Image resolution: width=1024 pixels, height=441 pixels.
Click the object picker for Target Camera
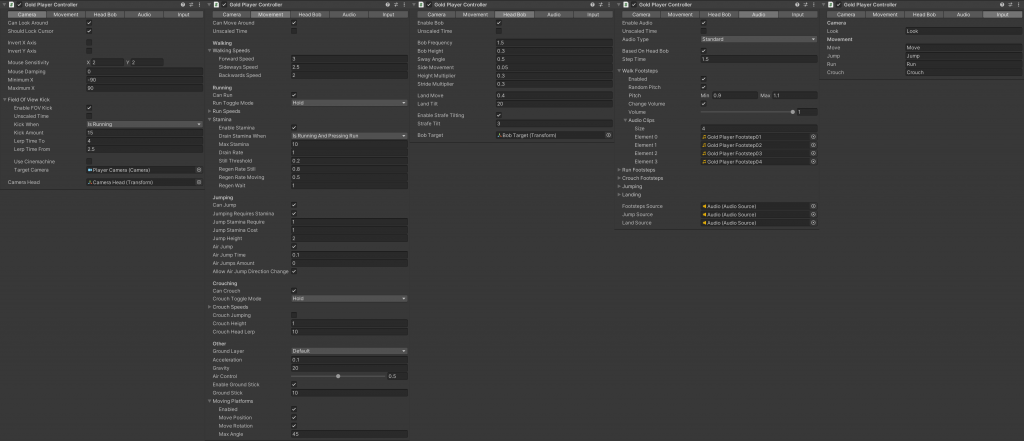tap(199, 170)
